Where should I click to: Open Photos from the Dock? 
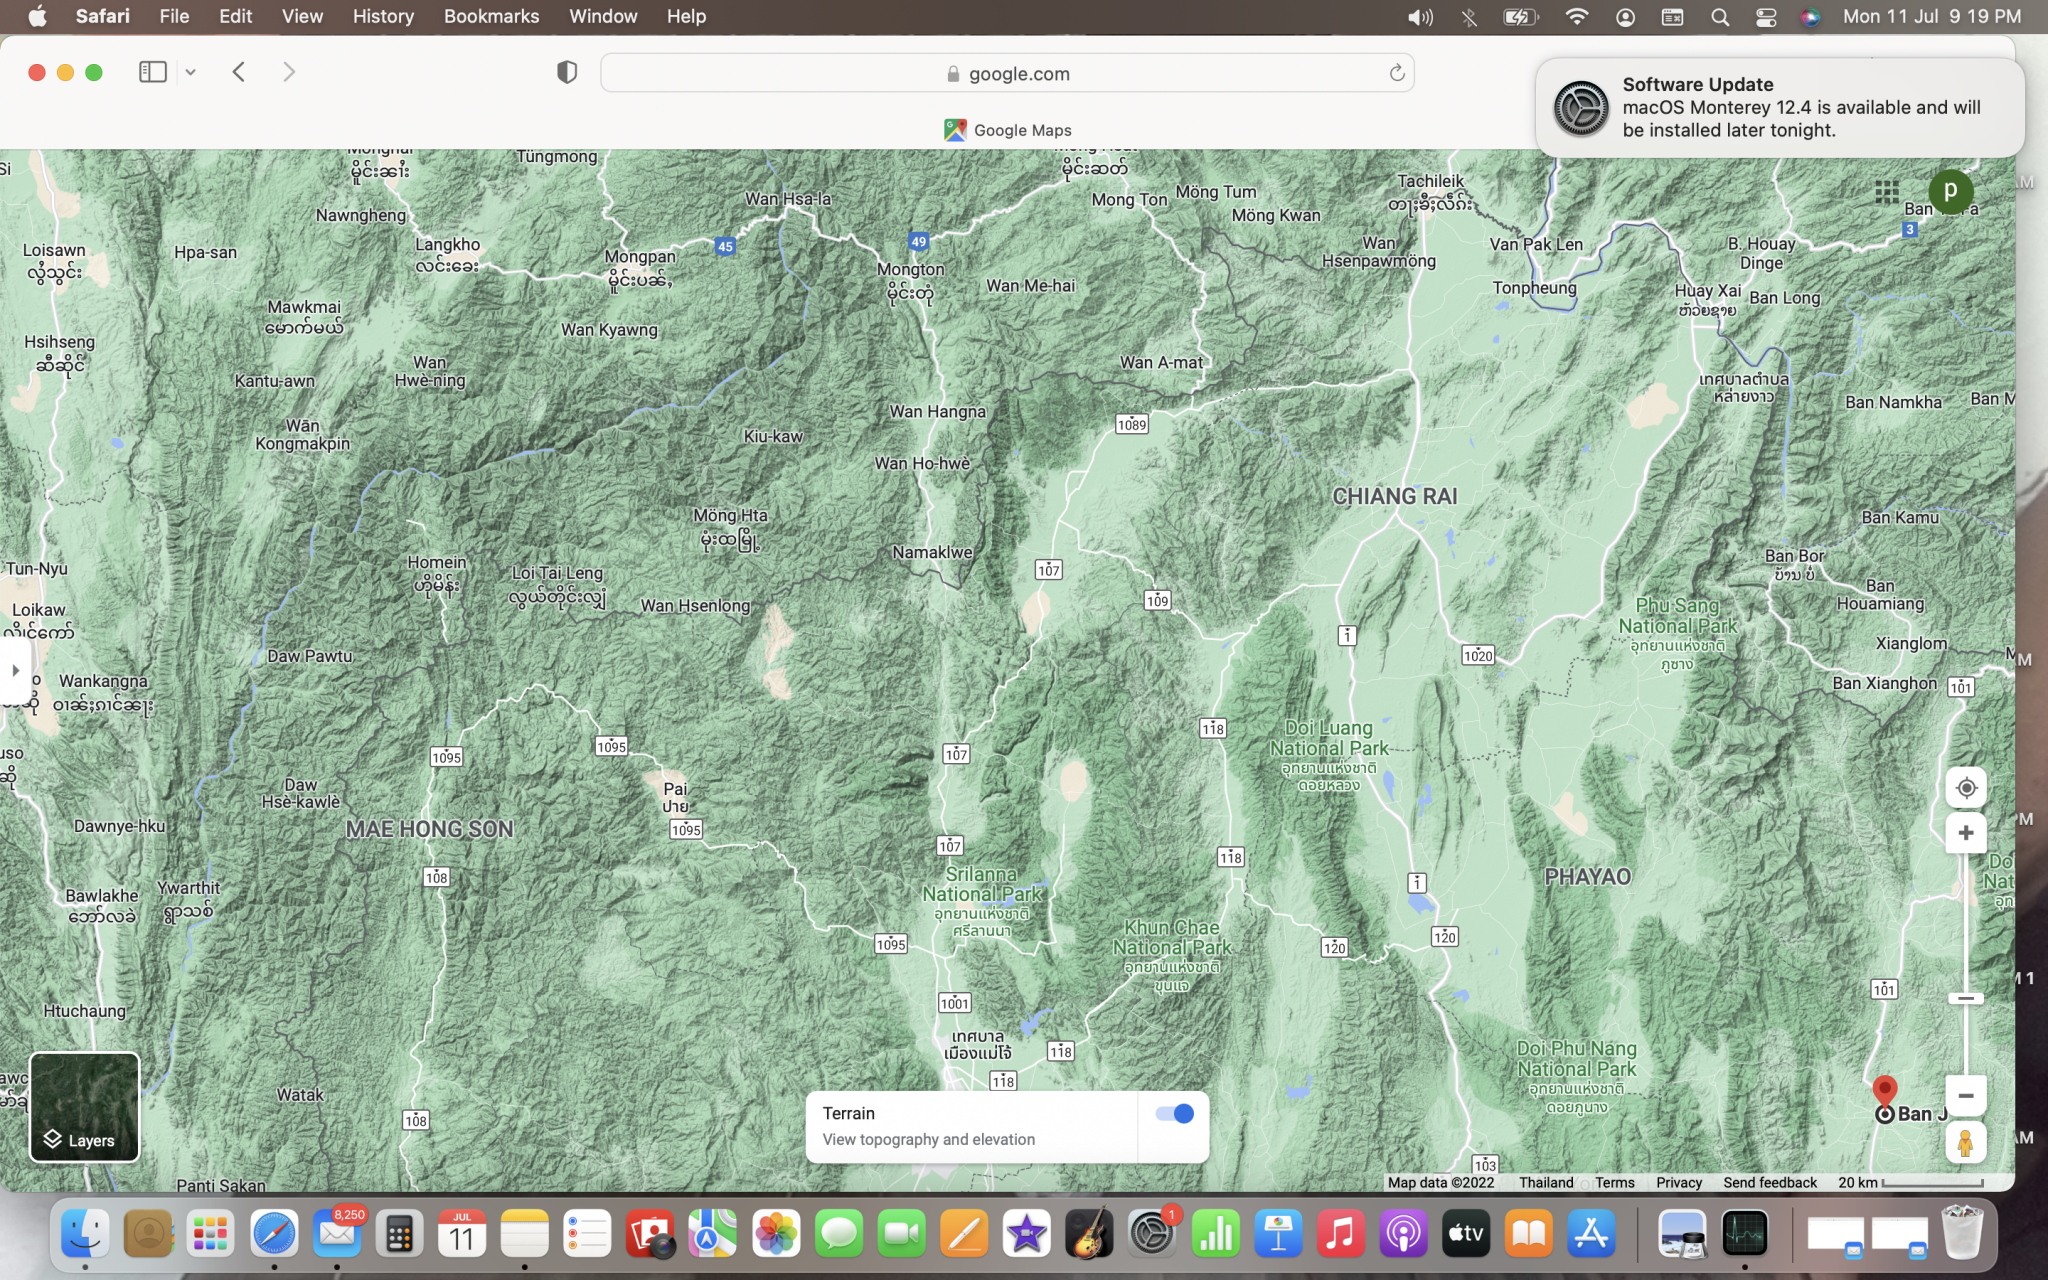(x=776, y=1233)
